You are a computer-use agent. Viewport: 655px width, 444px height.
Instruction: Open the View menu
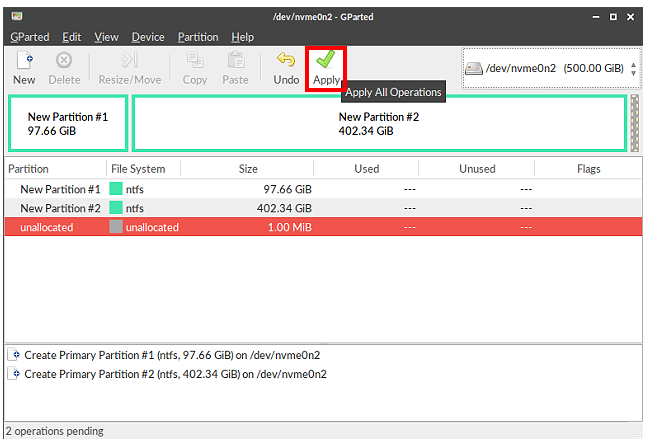click(106, 37)
